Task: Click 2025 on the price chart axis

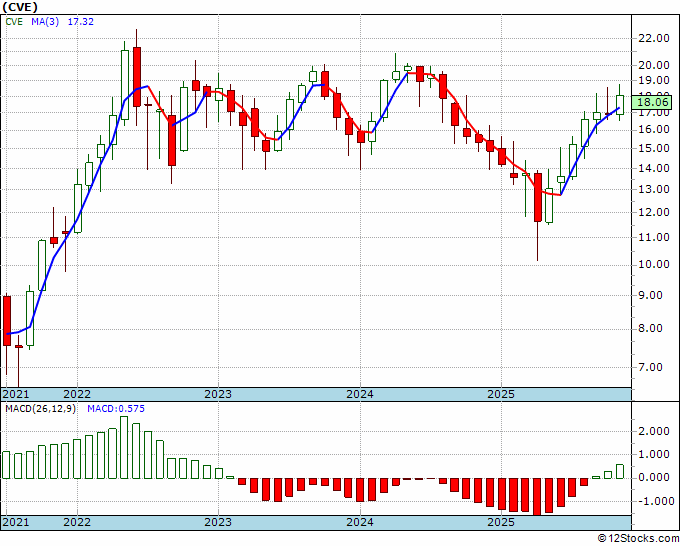Action: pos(501,394)
